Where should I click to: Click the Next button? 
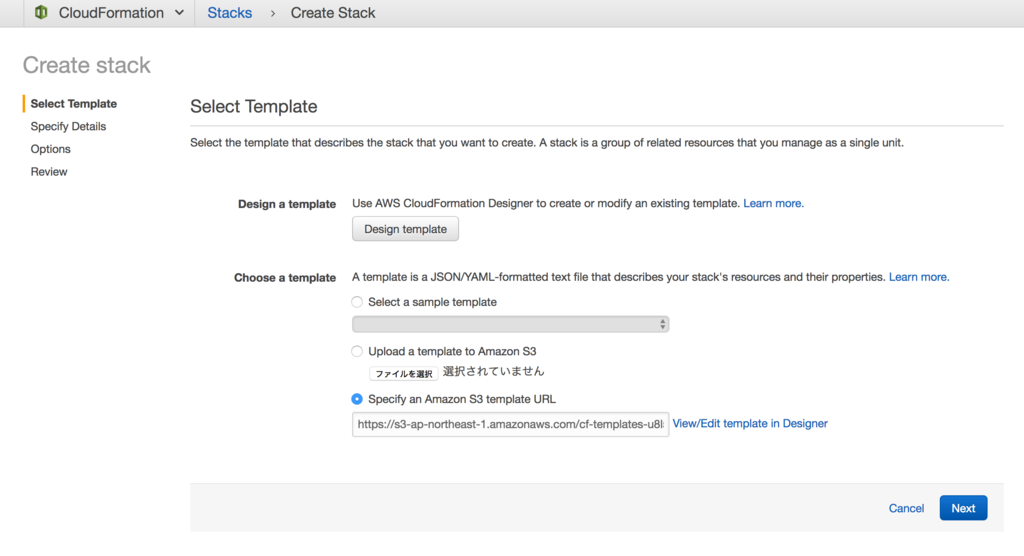[x=963, y=508]
